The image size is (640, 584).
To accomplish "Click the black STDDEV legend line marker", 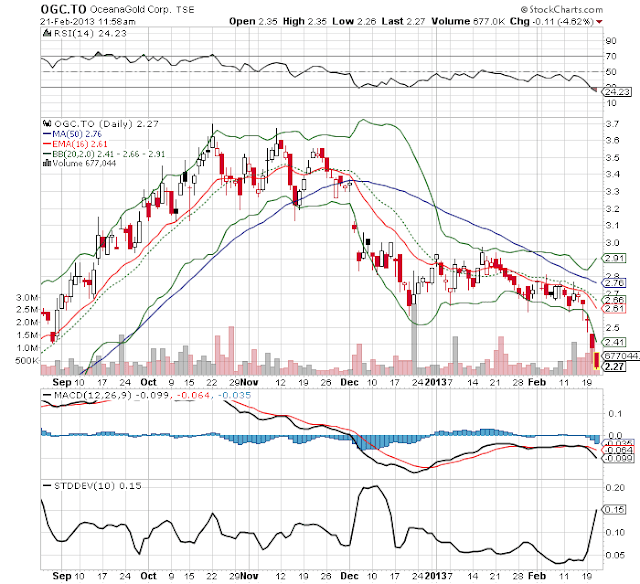I will pyautogui.click(x=47, y=486).
